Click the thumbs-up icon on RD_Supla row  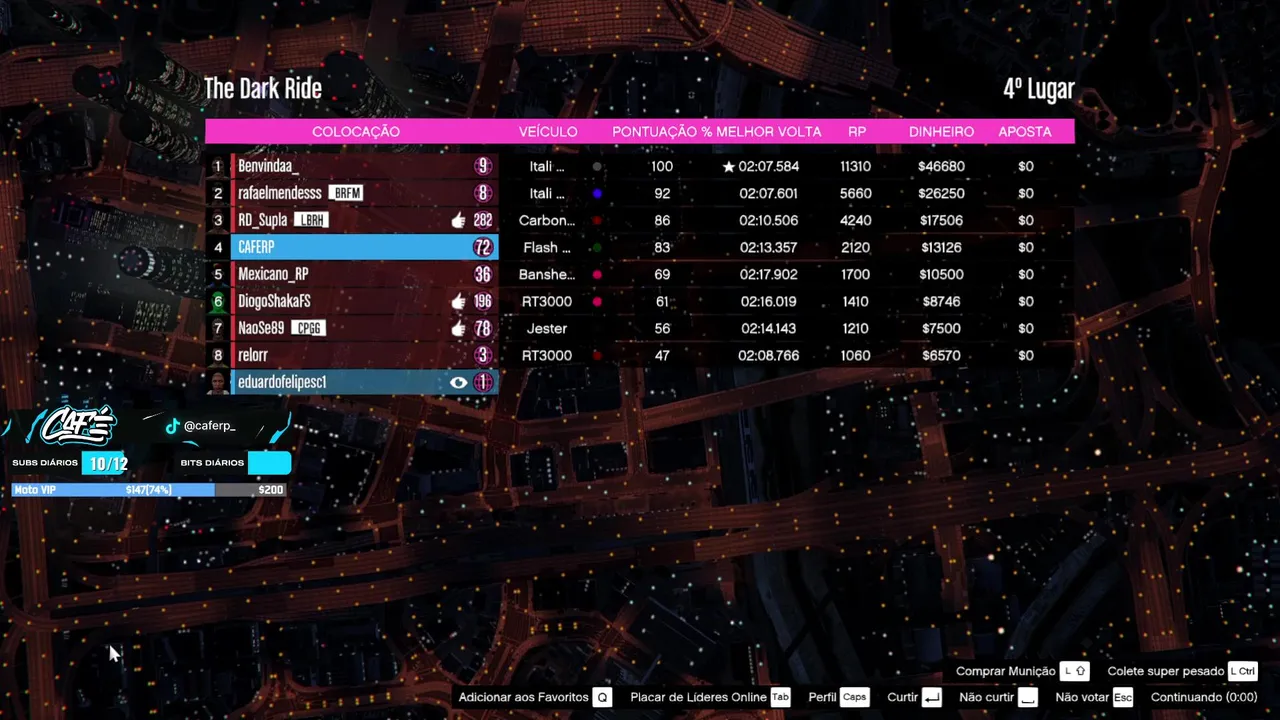pos(458,220)
